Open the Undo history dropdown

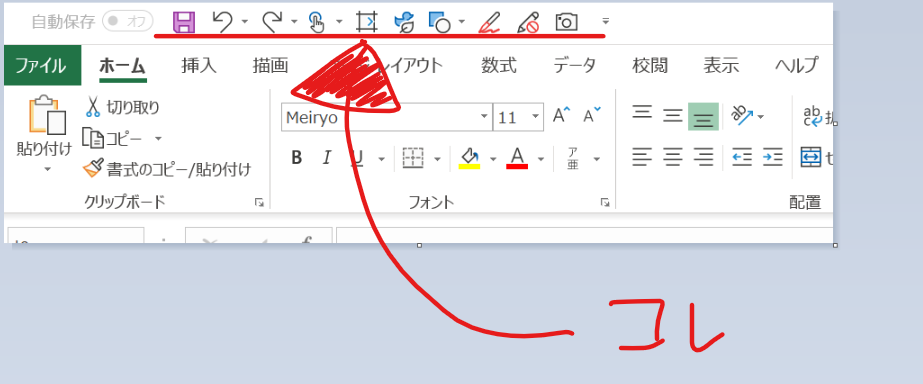(244, 22)
